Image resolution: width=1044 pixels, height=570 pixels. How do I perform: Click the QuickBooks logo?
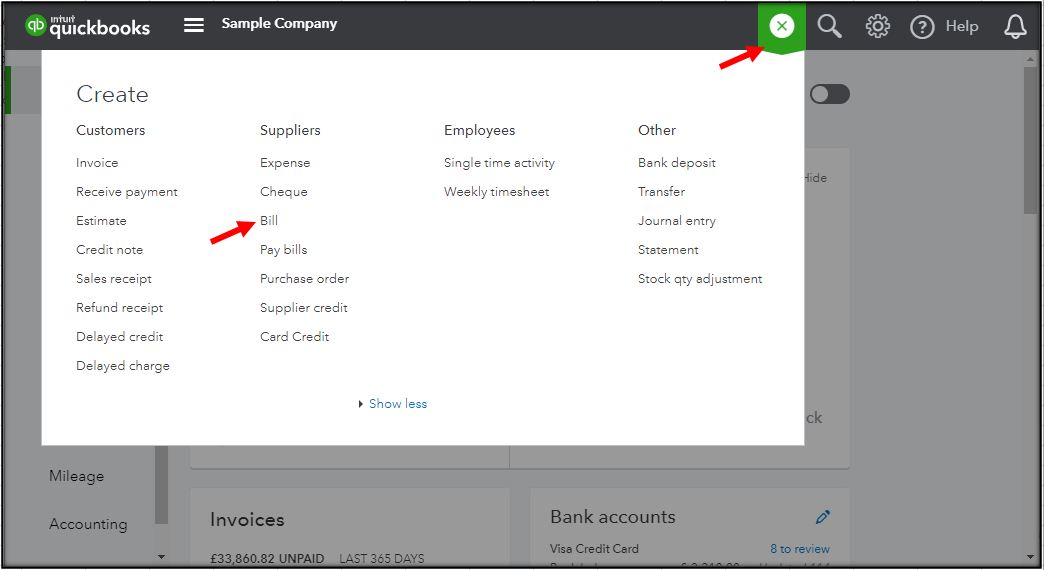pos(88,26)
